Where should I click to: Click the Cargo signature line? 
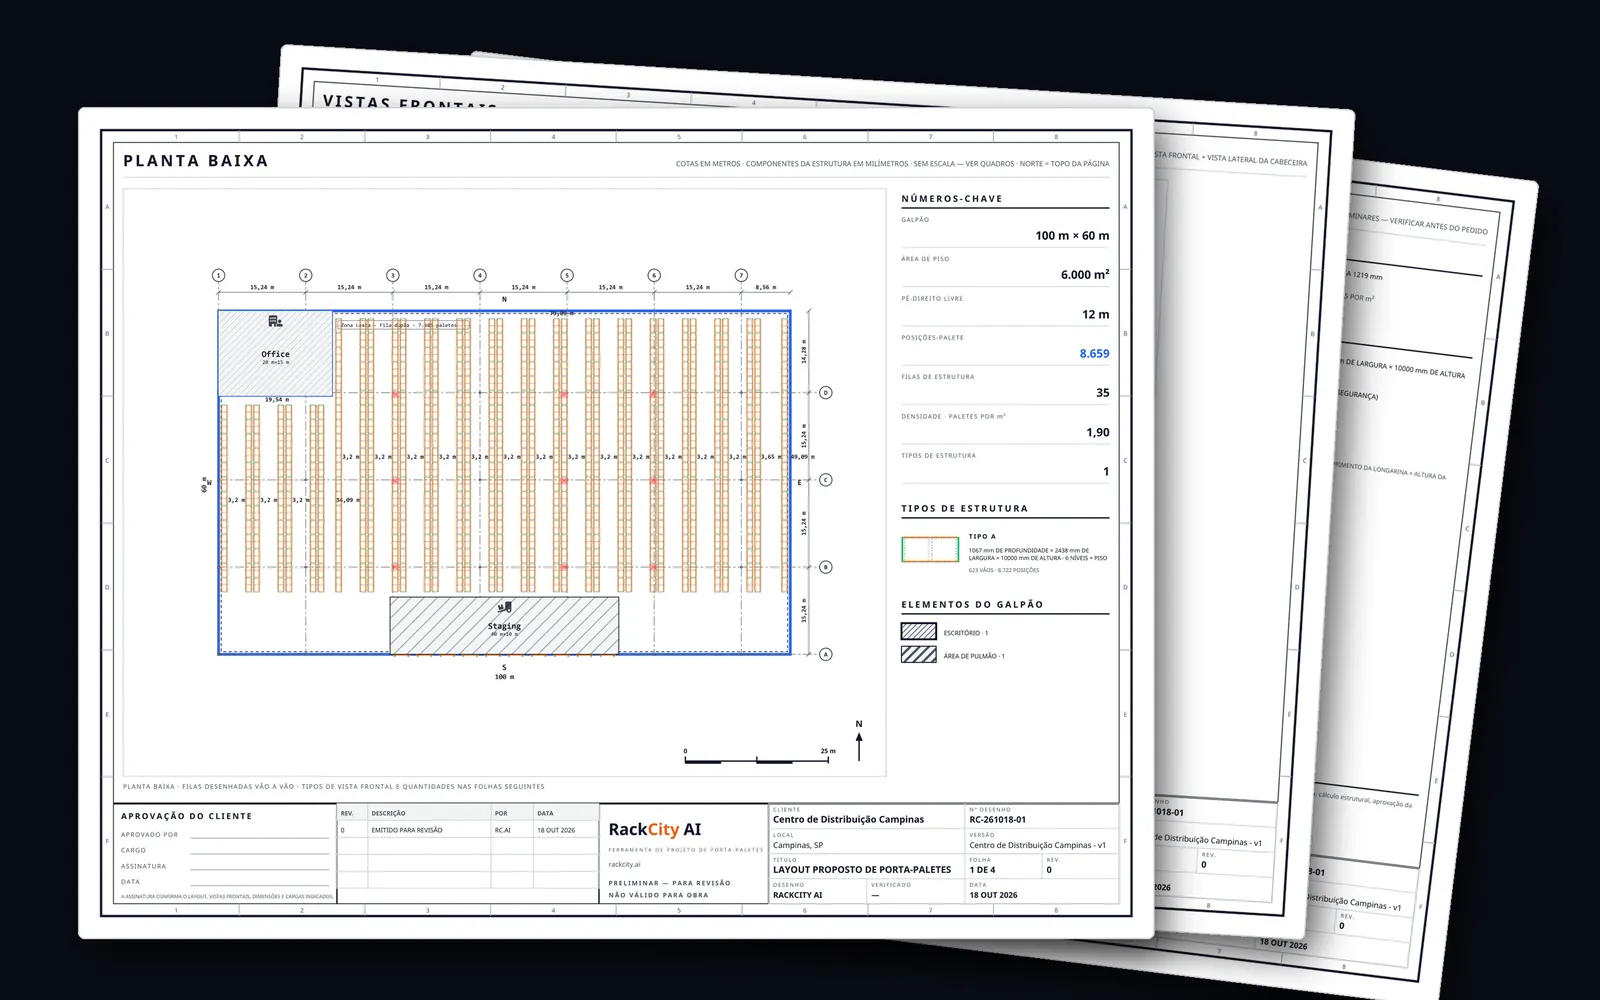point(259,853)
